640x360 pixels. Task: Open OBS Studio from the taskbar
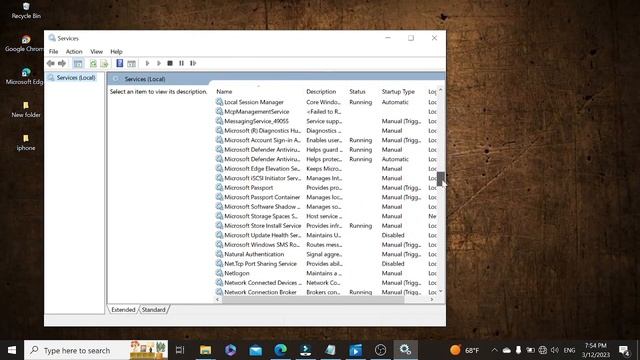380,350
